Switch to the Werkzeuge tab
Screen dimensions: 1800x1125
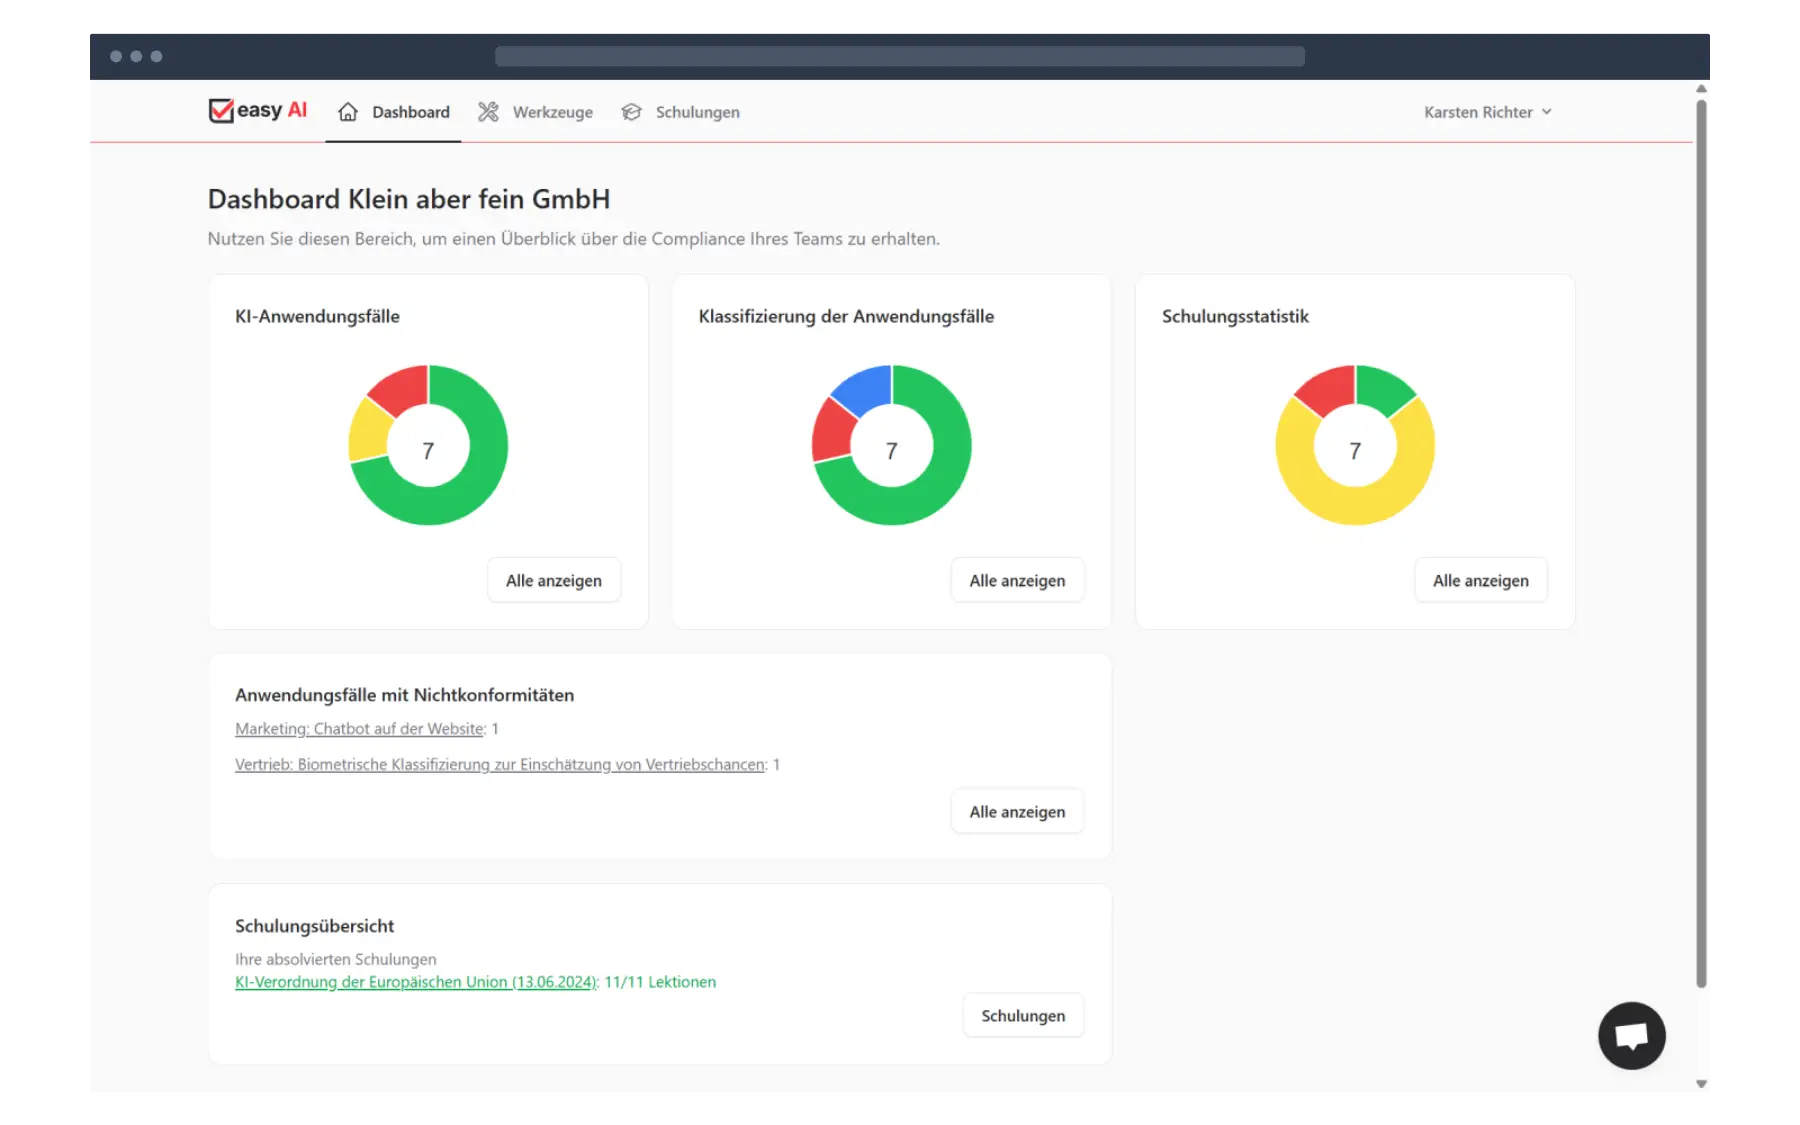click(535, 112)
